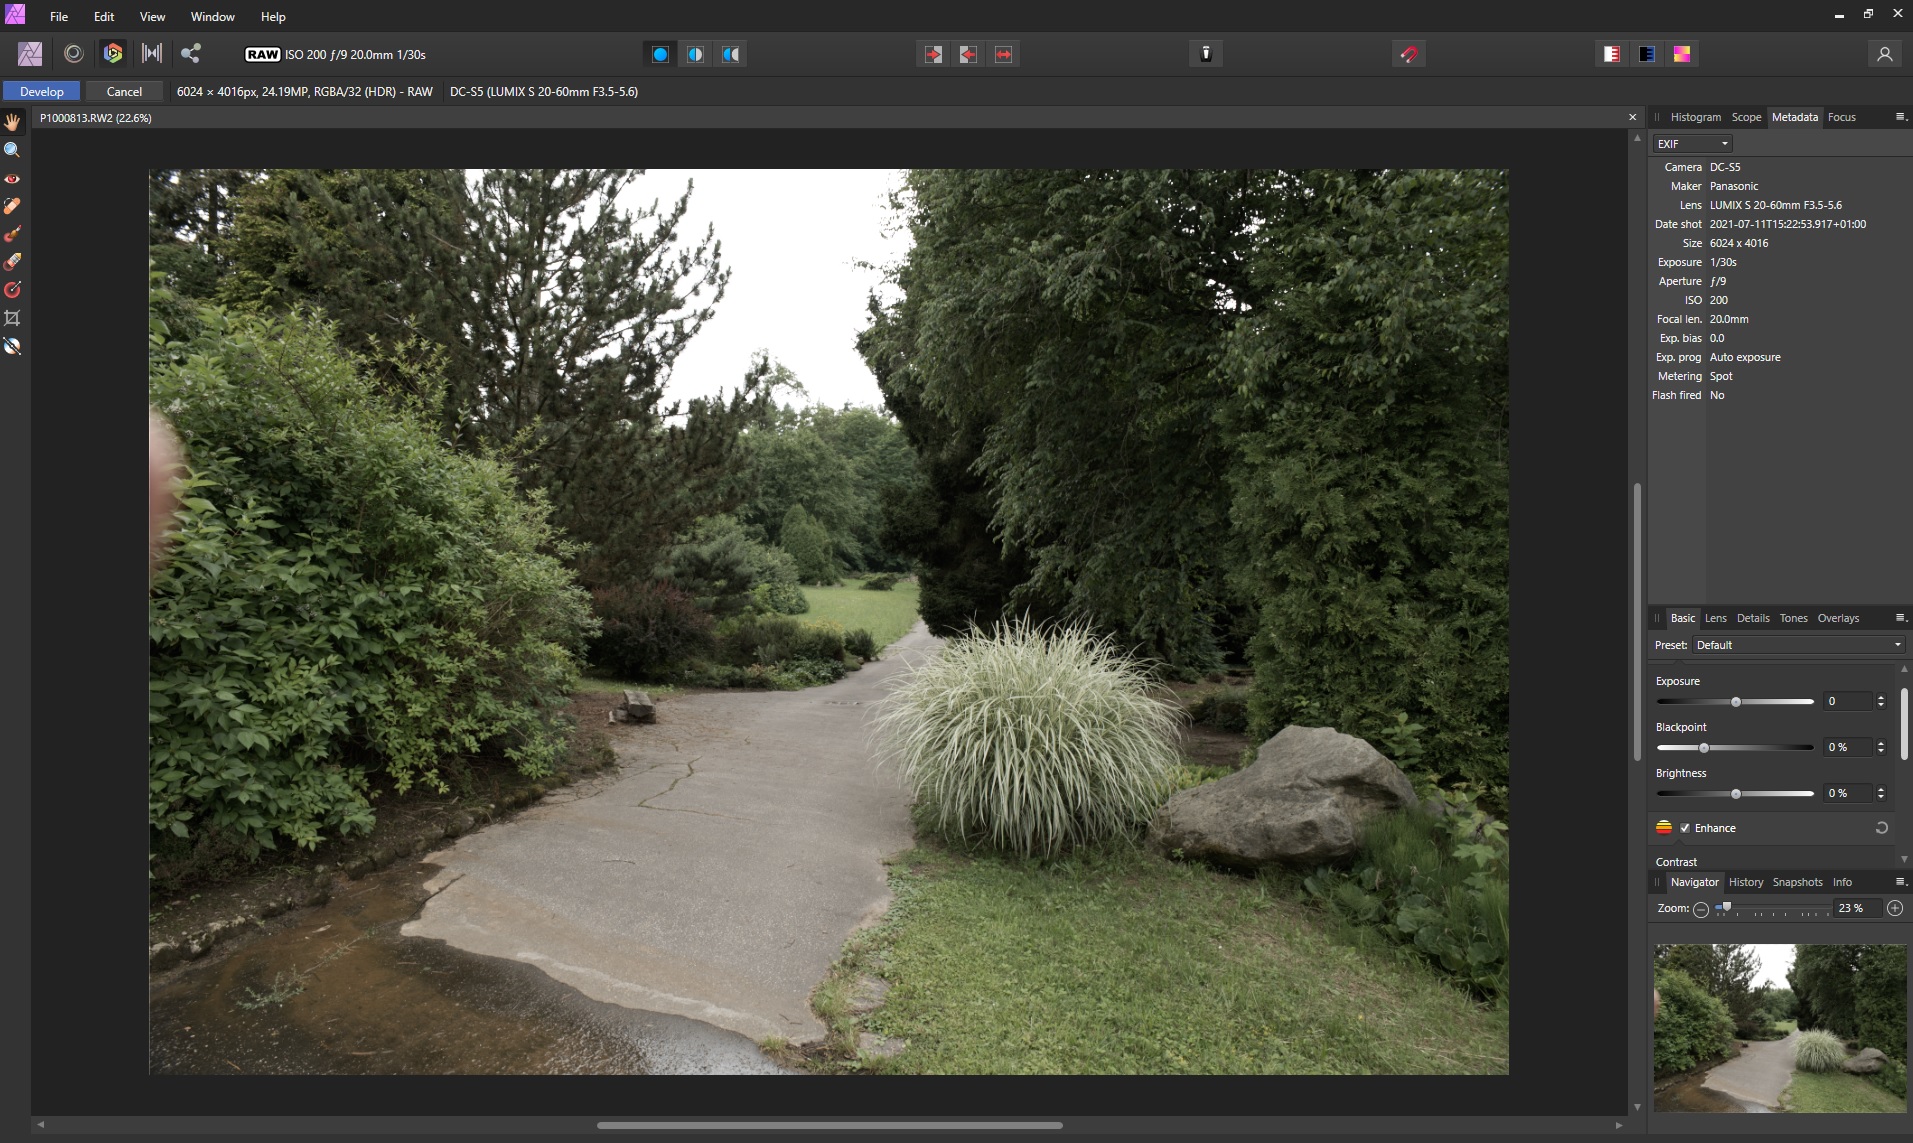1913x1143 pixels.
Task: Open the account profile icon
Action: 1884,54
